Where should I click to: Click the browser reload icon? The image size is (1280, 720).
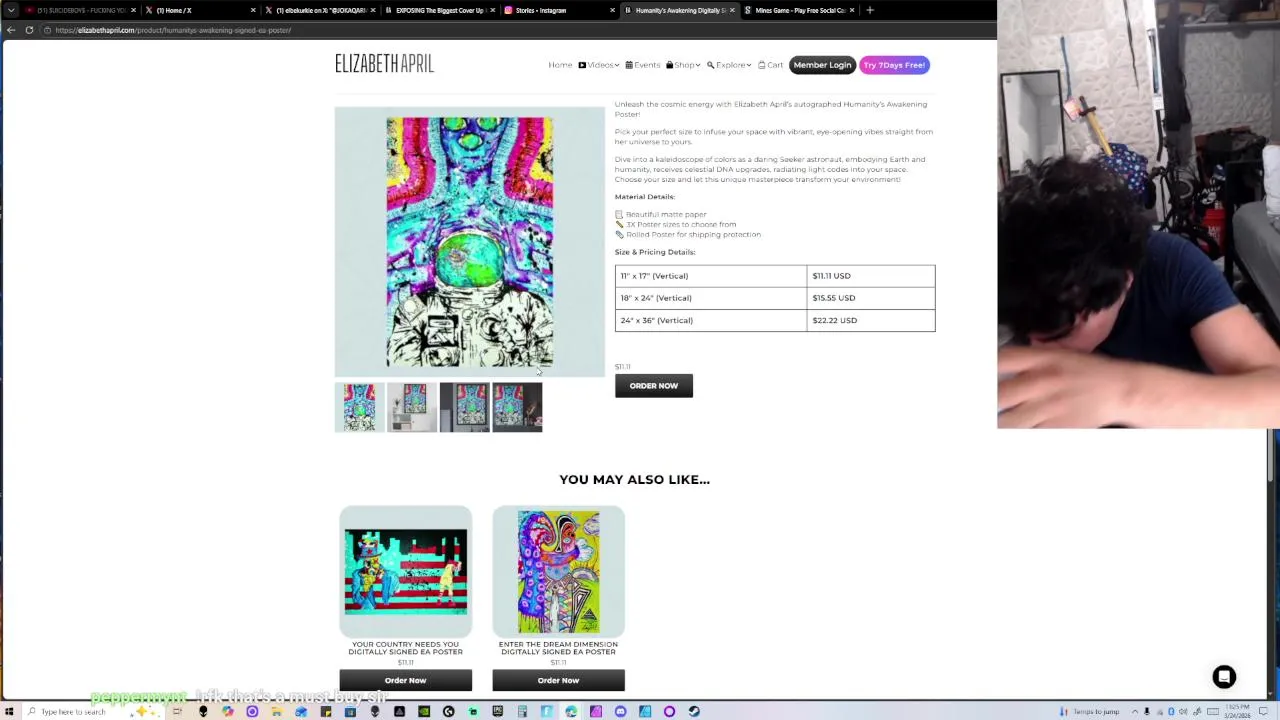click(x=29, y=30)
